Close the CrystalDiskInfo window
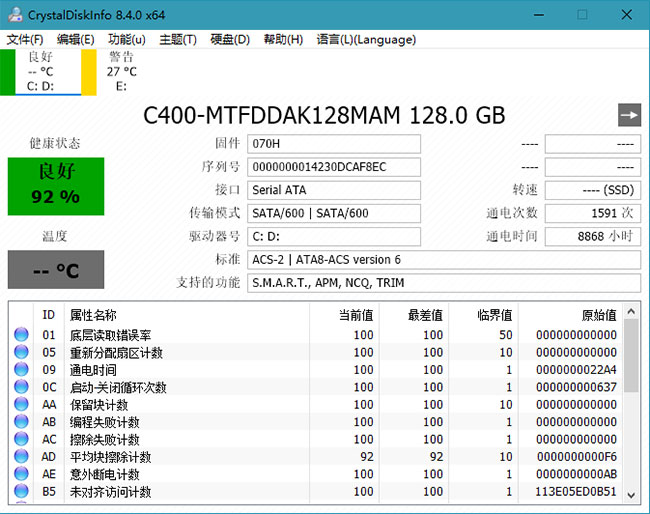 point(627,15)
